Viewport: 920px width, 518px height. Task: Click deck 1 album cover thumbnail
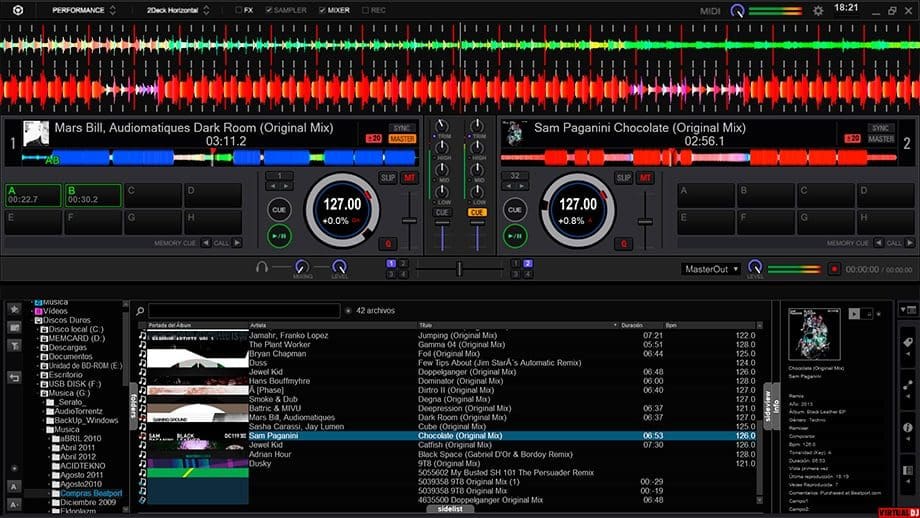click(x=36, y=134)
